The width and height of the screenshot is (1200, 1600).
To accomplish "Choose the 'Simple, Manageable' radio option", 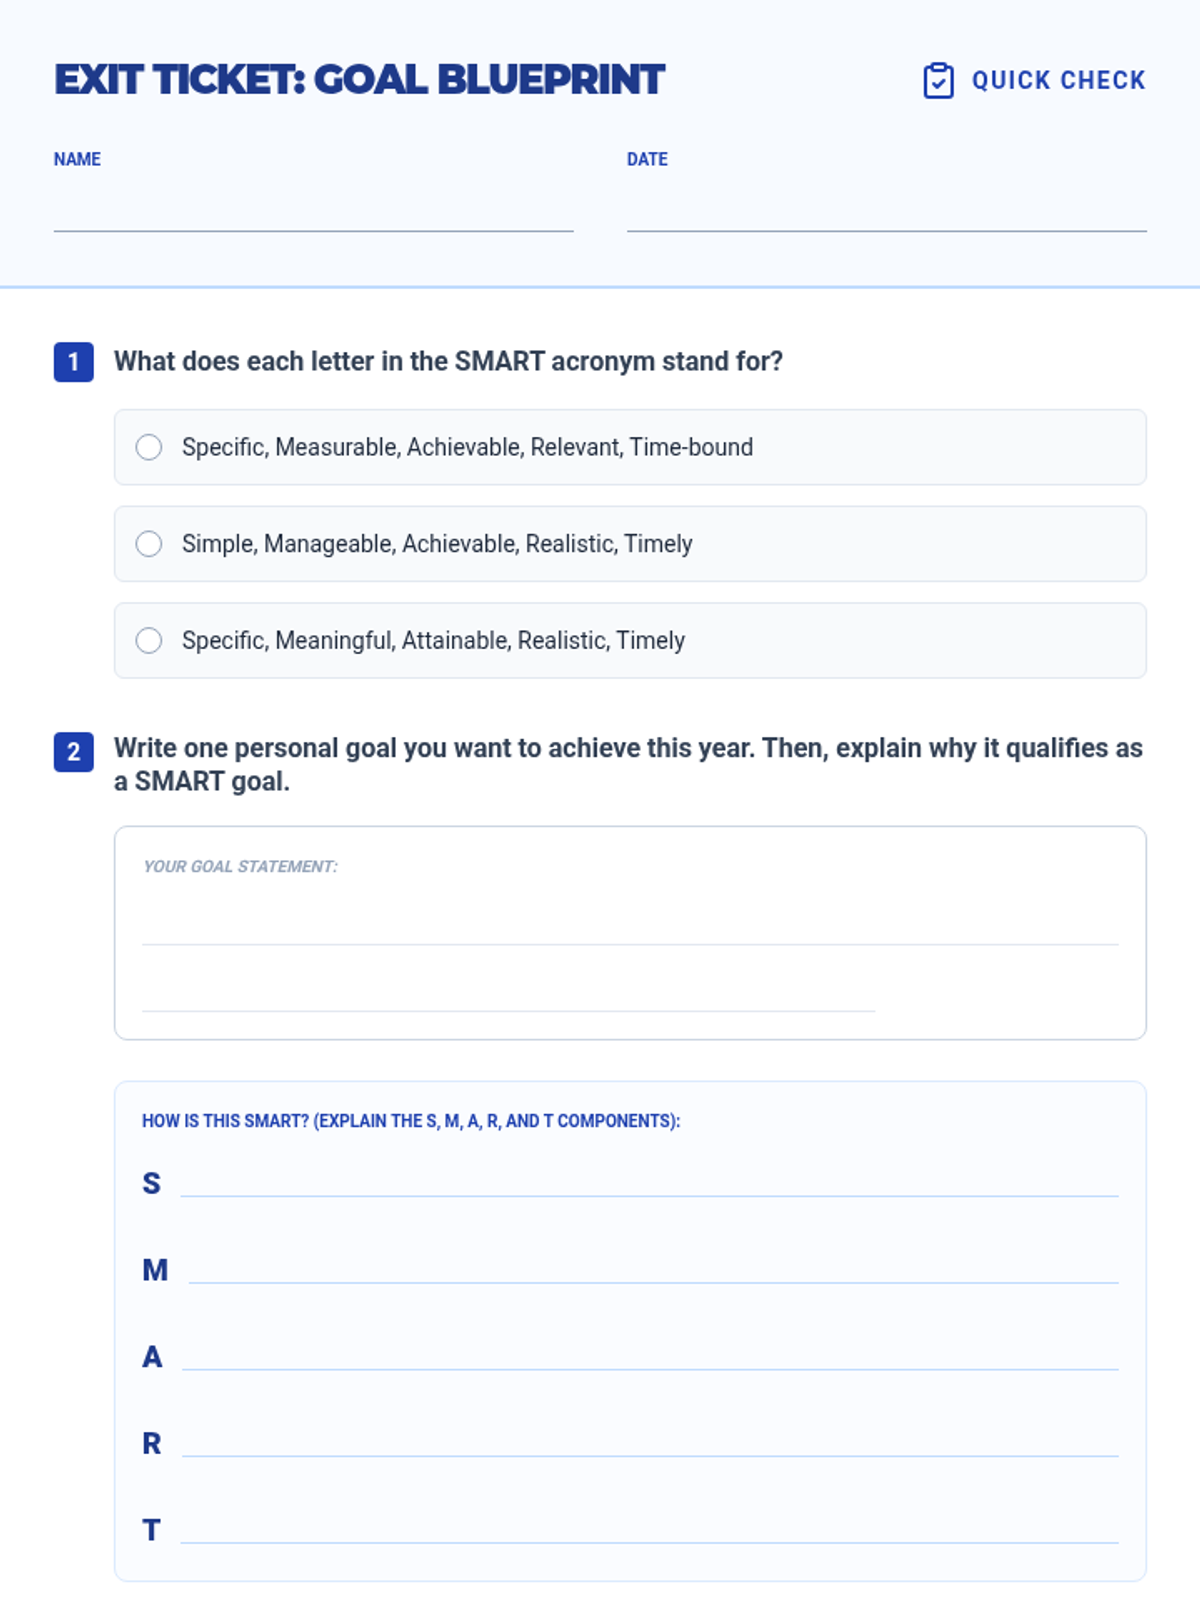I will click(149, 544).
